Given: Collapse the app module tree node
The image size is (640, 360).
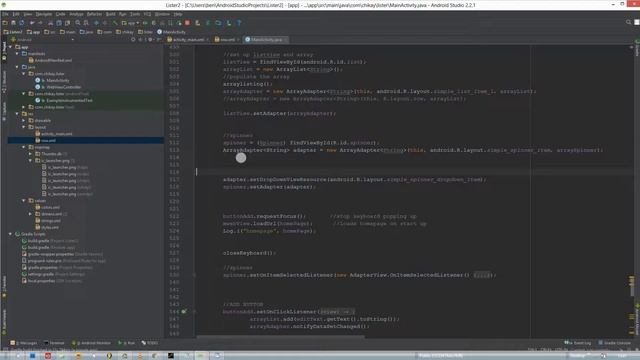Looking at the screenshot, I should pos(11,47).
